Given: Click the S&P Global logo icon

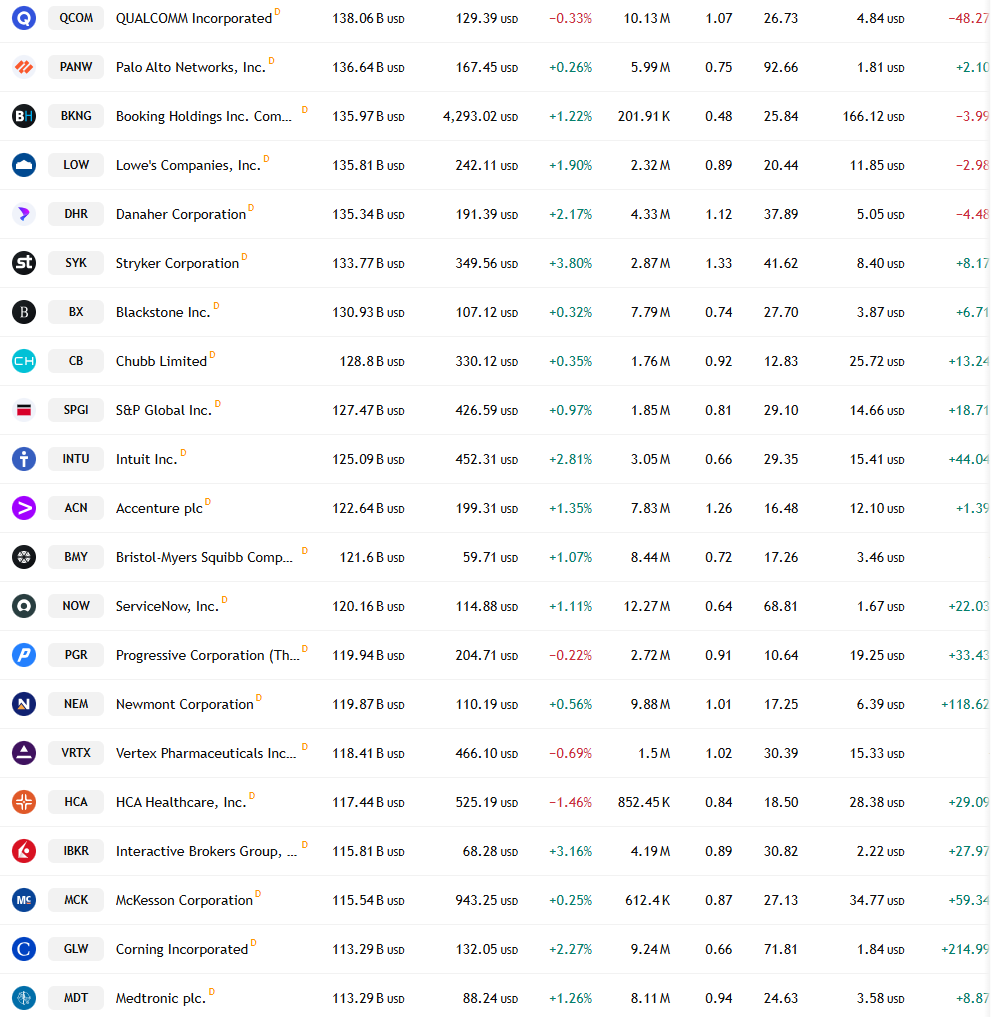Looking at the screenshot, I should 24,410.
